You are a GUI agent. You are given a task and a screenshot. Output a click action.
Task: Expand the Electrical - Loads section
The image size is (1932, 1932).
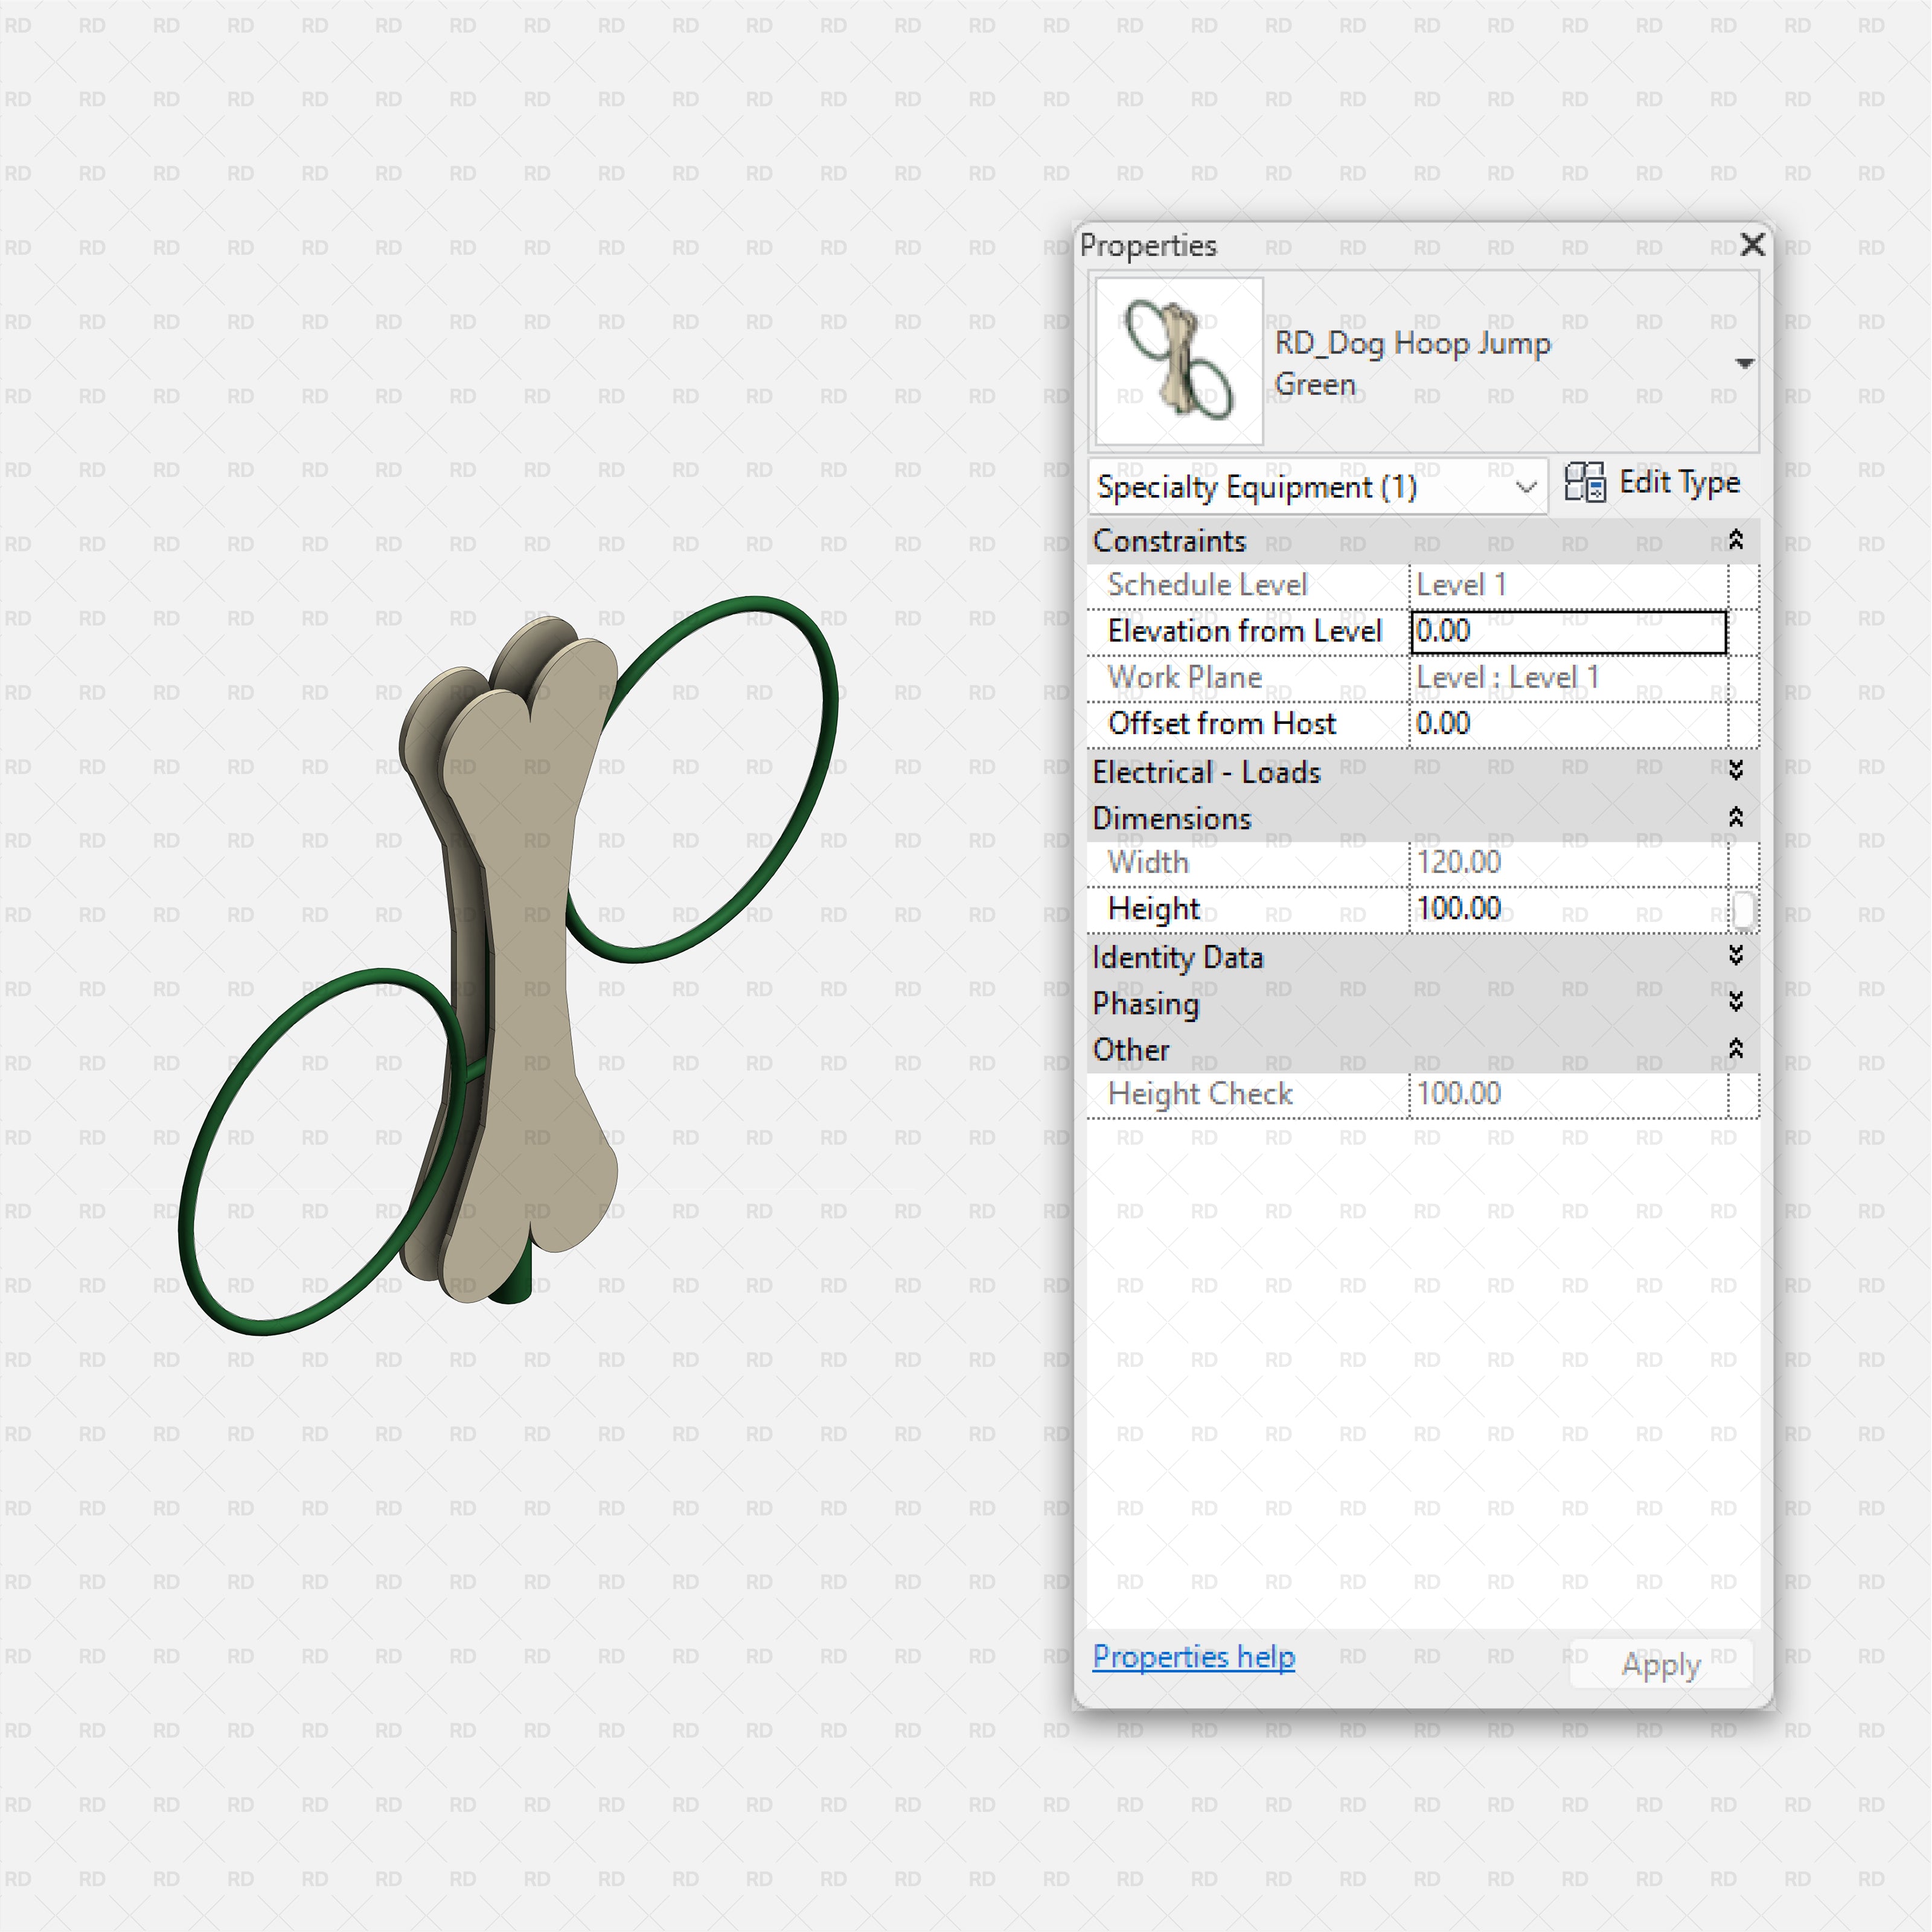1737,771
